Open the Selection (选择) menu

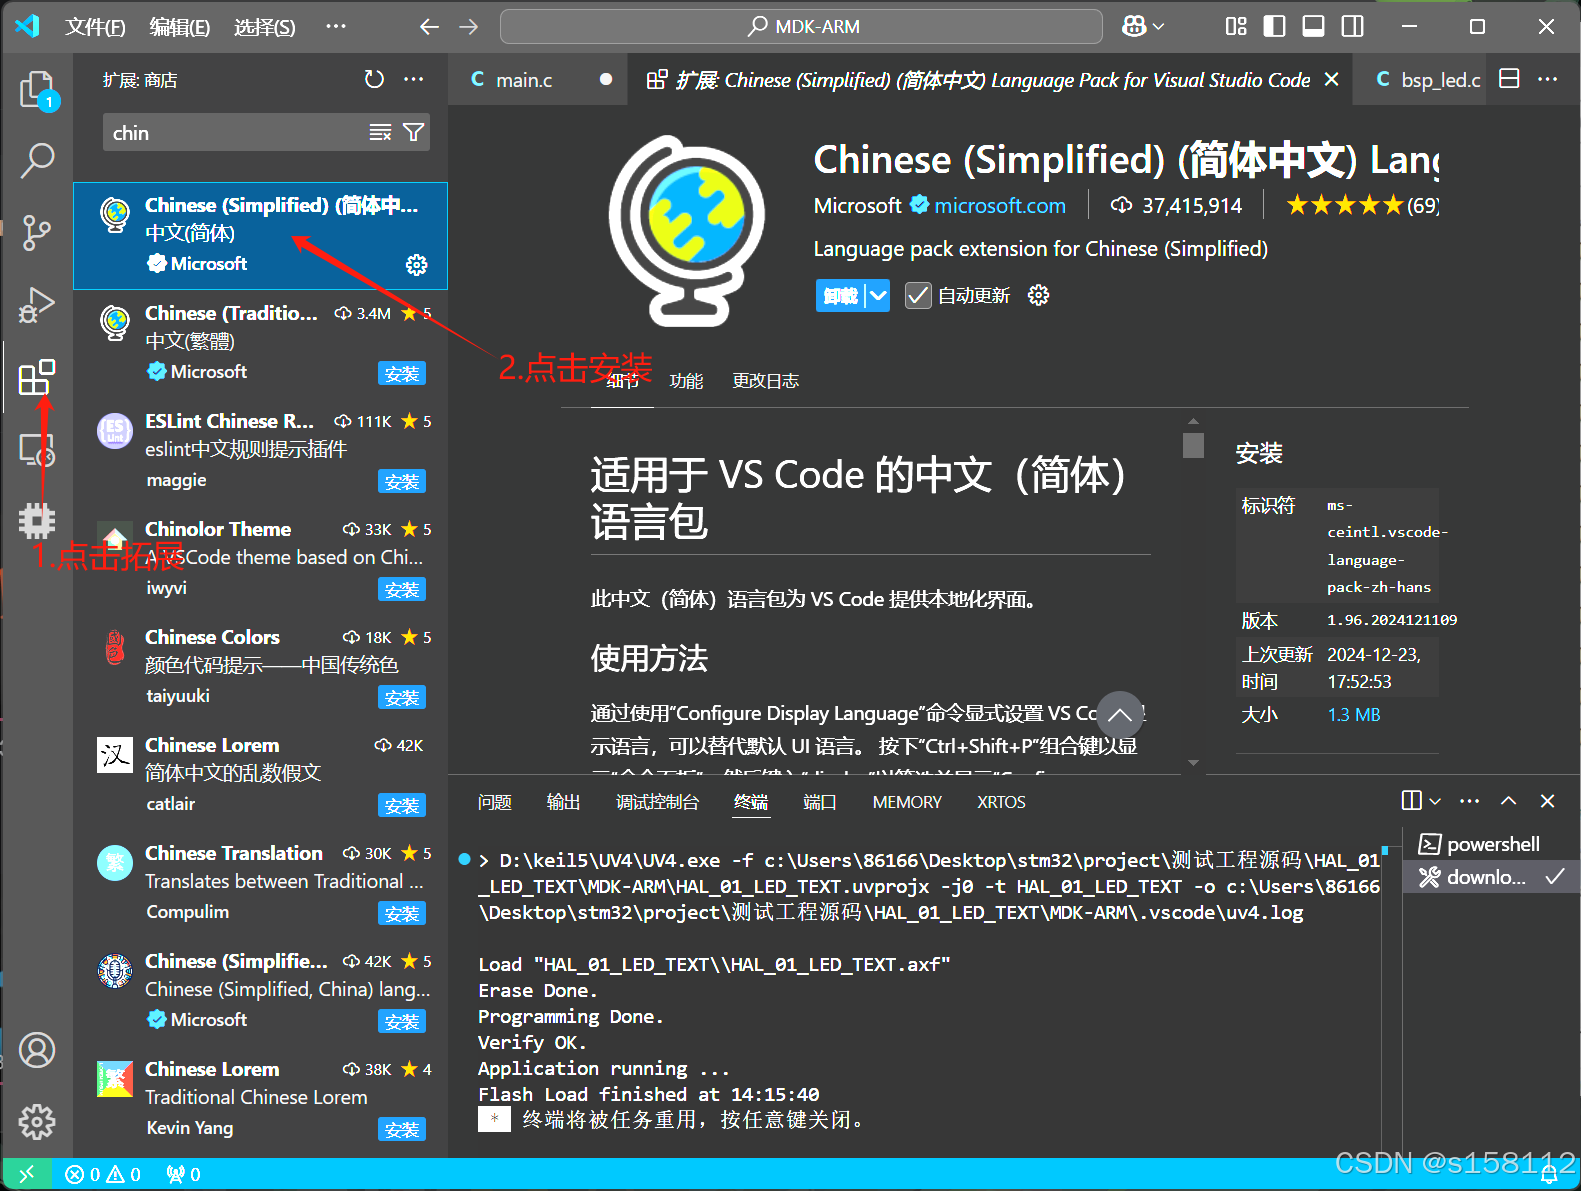click(265, 27)
